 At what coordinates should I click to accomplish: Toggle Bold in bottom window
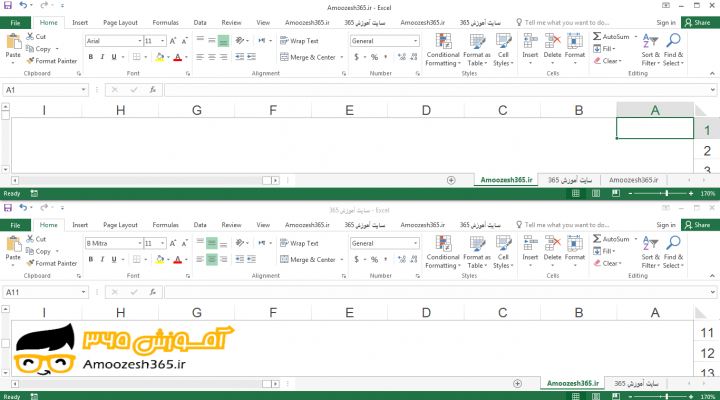coord(91,259)
